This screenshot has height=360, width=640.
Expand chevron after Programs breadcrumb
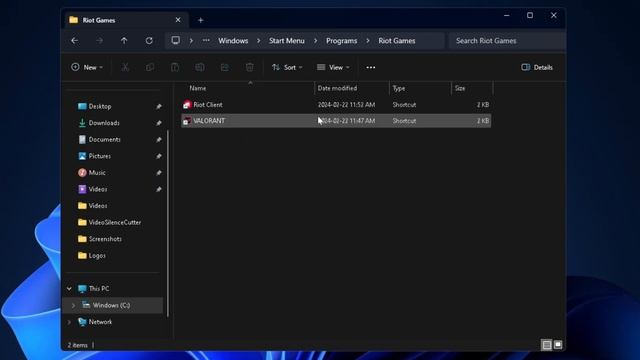click(368, 41)
